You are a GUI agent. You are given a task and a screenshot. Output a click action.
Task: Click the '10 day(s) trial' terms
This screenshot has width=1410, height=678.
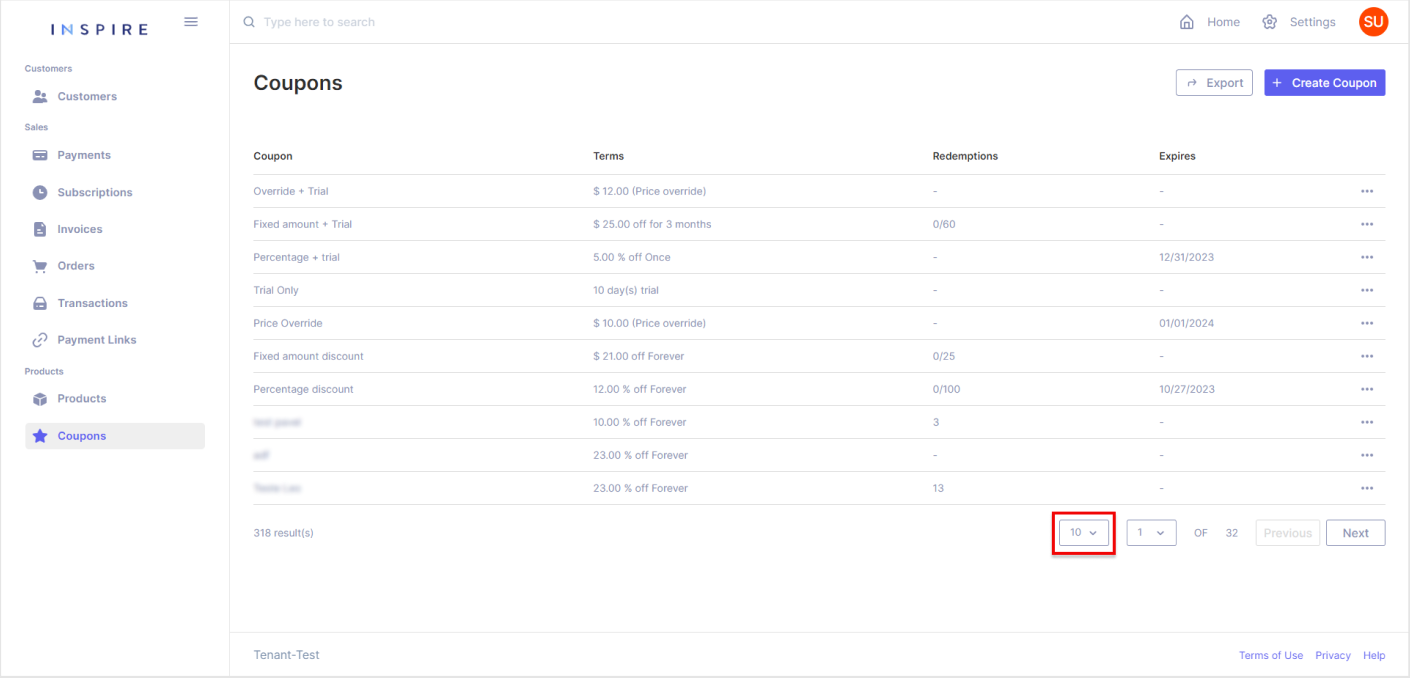point(626,290)
